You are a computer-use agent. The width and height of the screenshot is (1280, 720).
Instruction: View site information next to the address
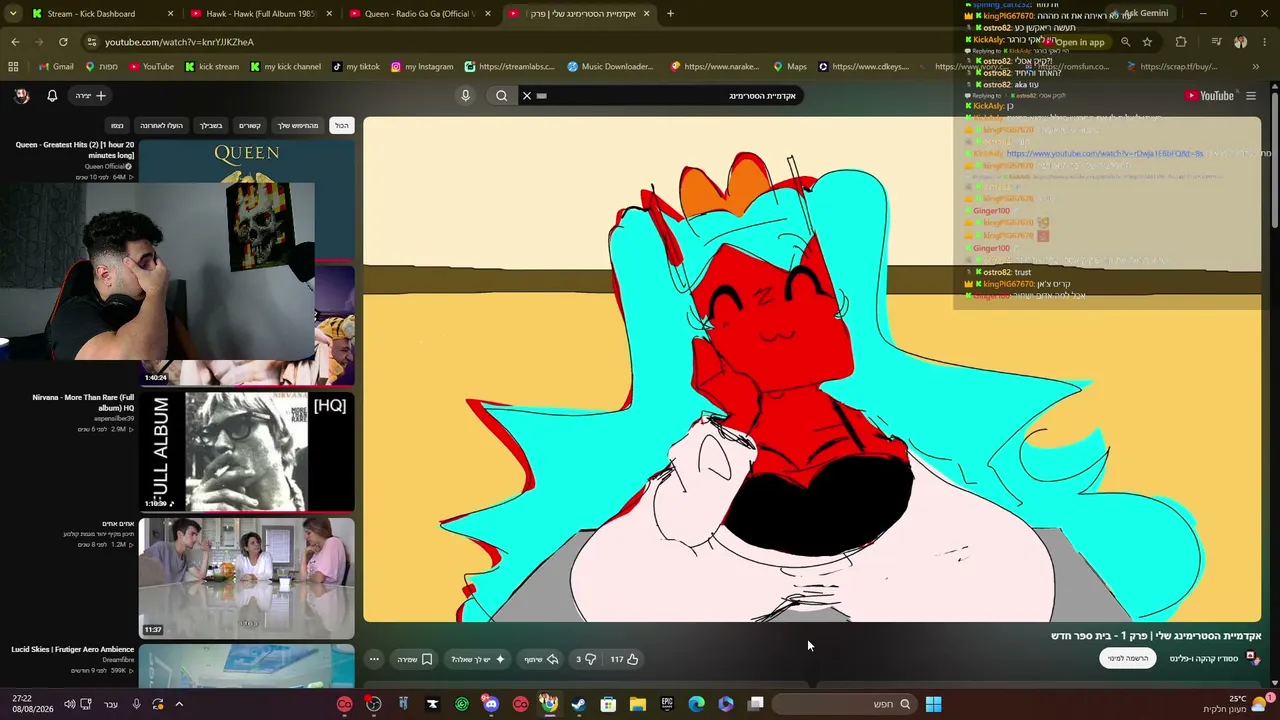[92, 42]
